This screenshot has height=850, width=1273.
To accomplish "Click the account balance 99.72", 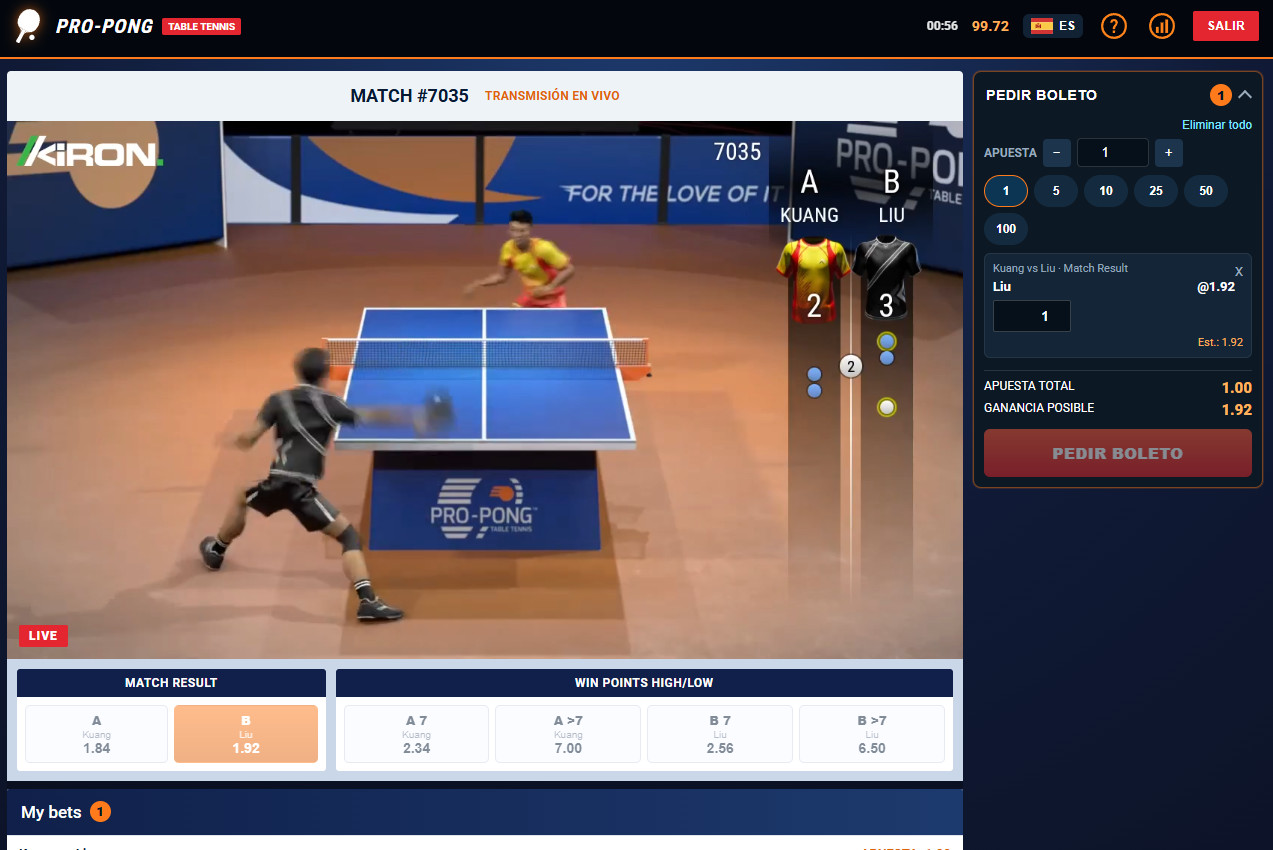I will coord(990,26).
